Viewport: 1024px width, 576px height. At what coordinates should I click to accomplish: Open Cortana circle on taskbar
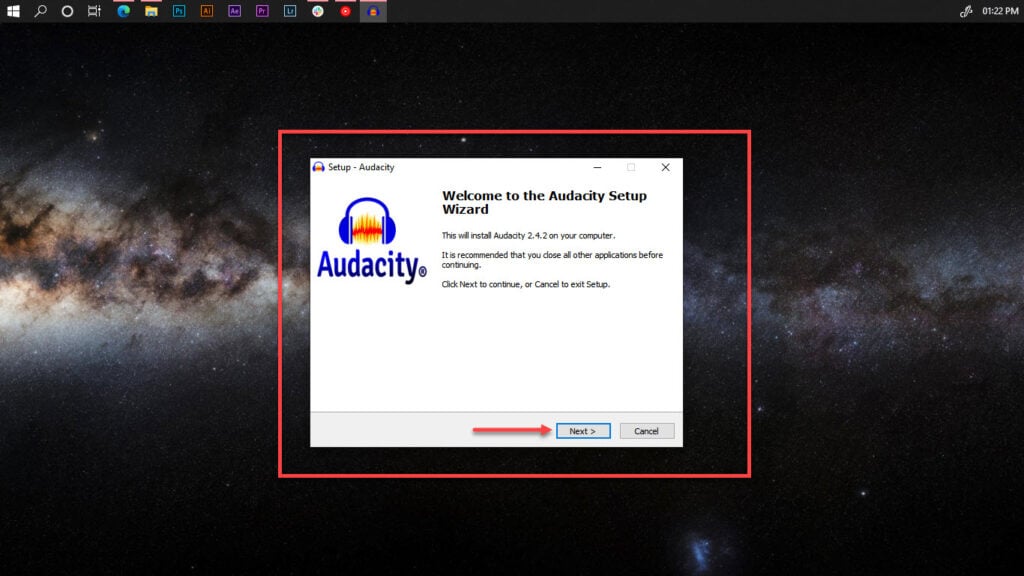[x=67, y=11]
